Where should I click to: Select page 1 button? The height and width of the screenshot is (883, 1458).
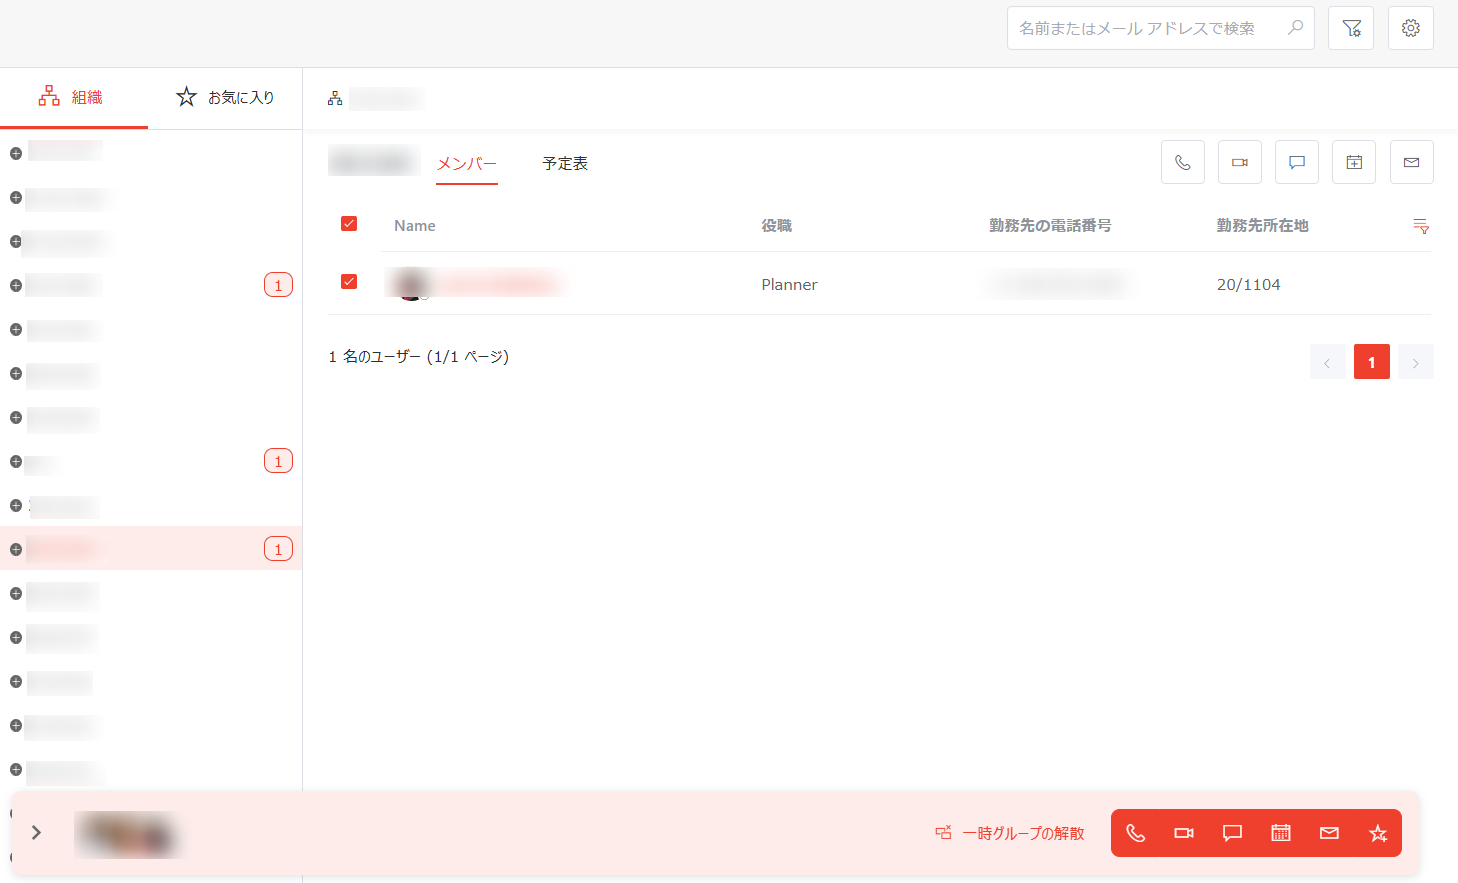click(x=1372, y=362)
